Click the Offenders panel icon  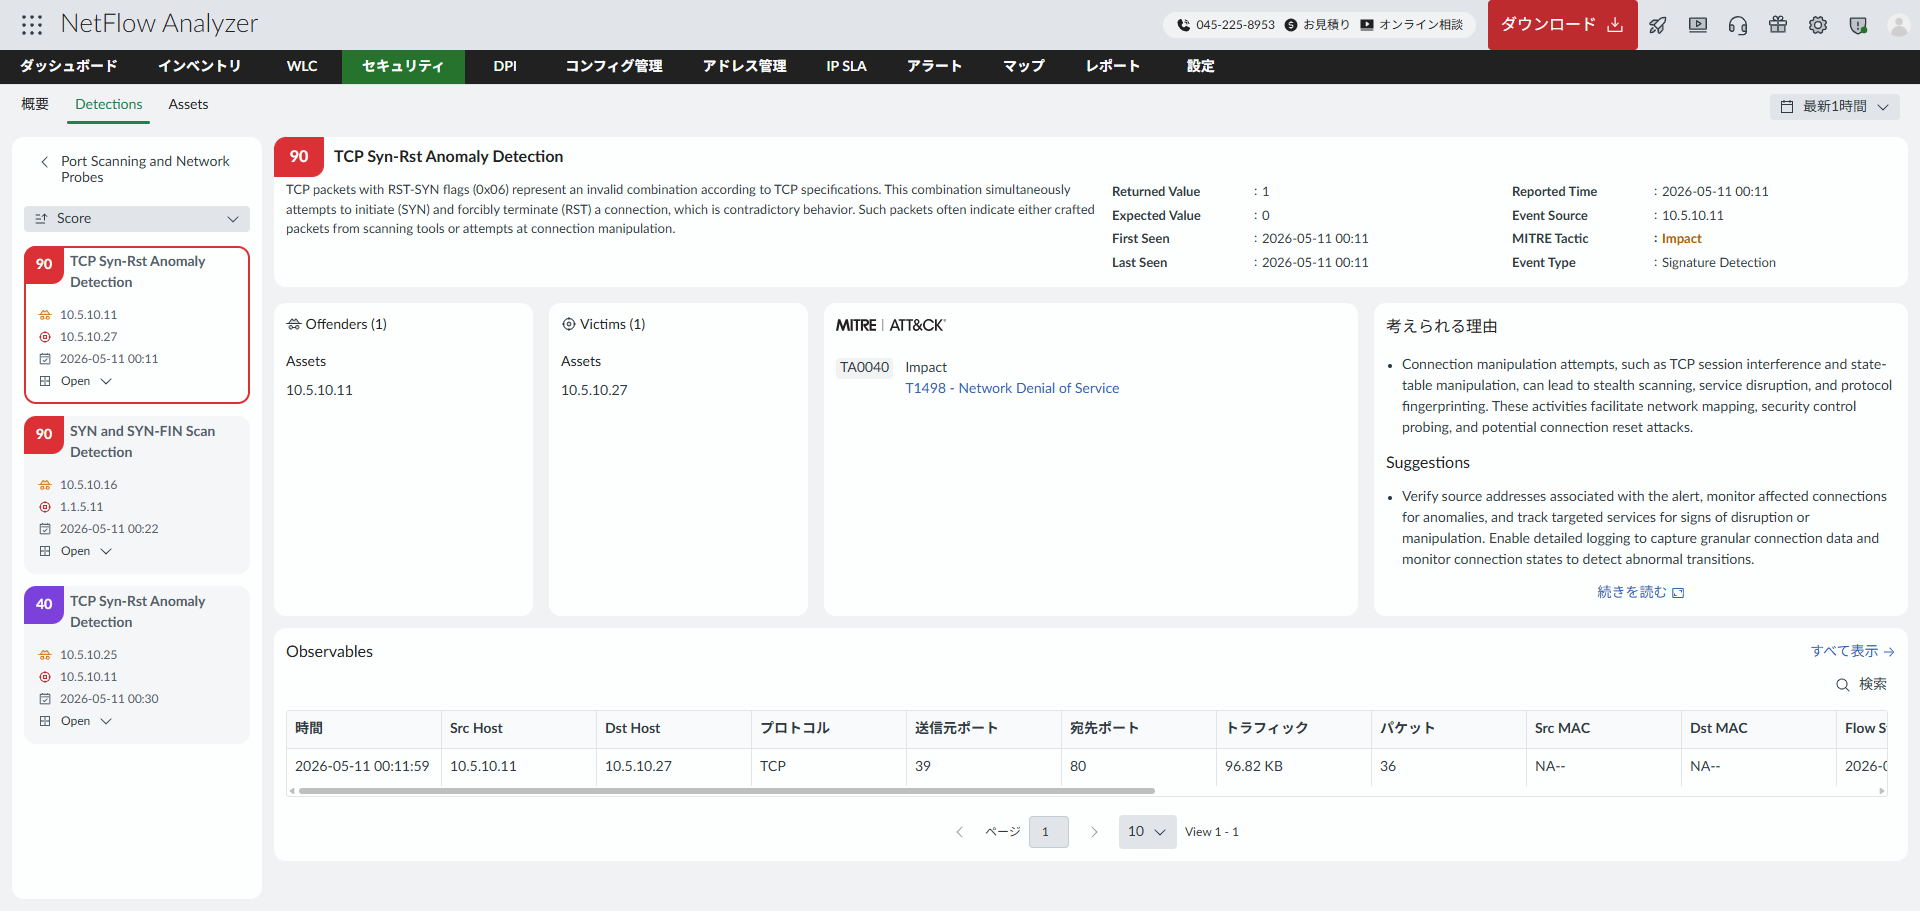coord(294,324)
